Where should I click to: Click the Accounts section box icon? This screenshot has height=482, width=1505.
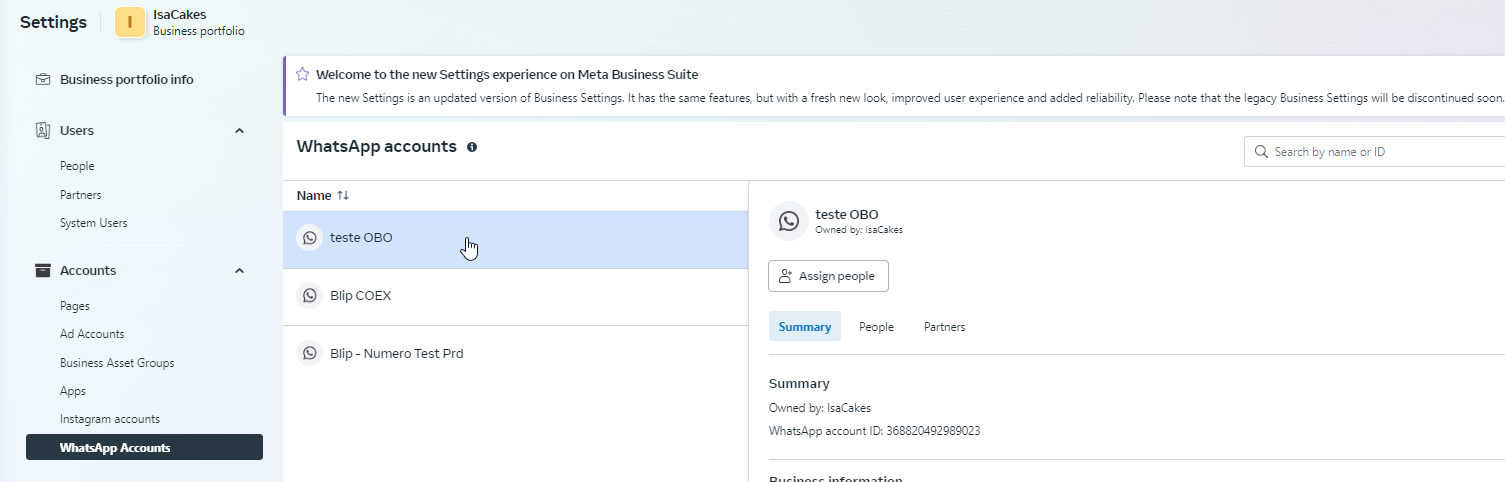(x=43, y=270)
